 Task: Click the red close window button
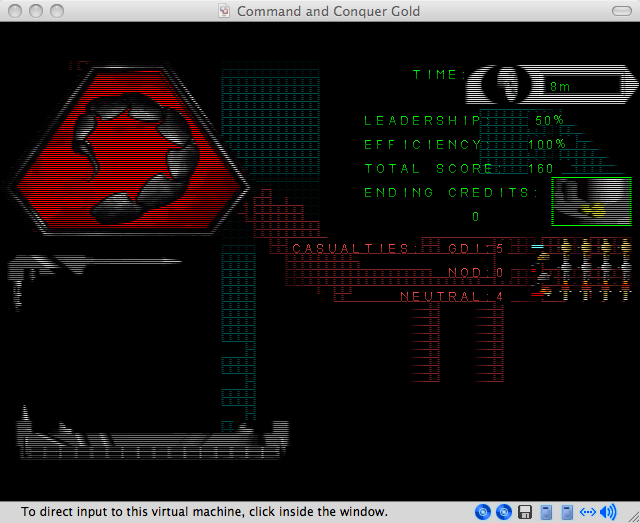point(15,11)
